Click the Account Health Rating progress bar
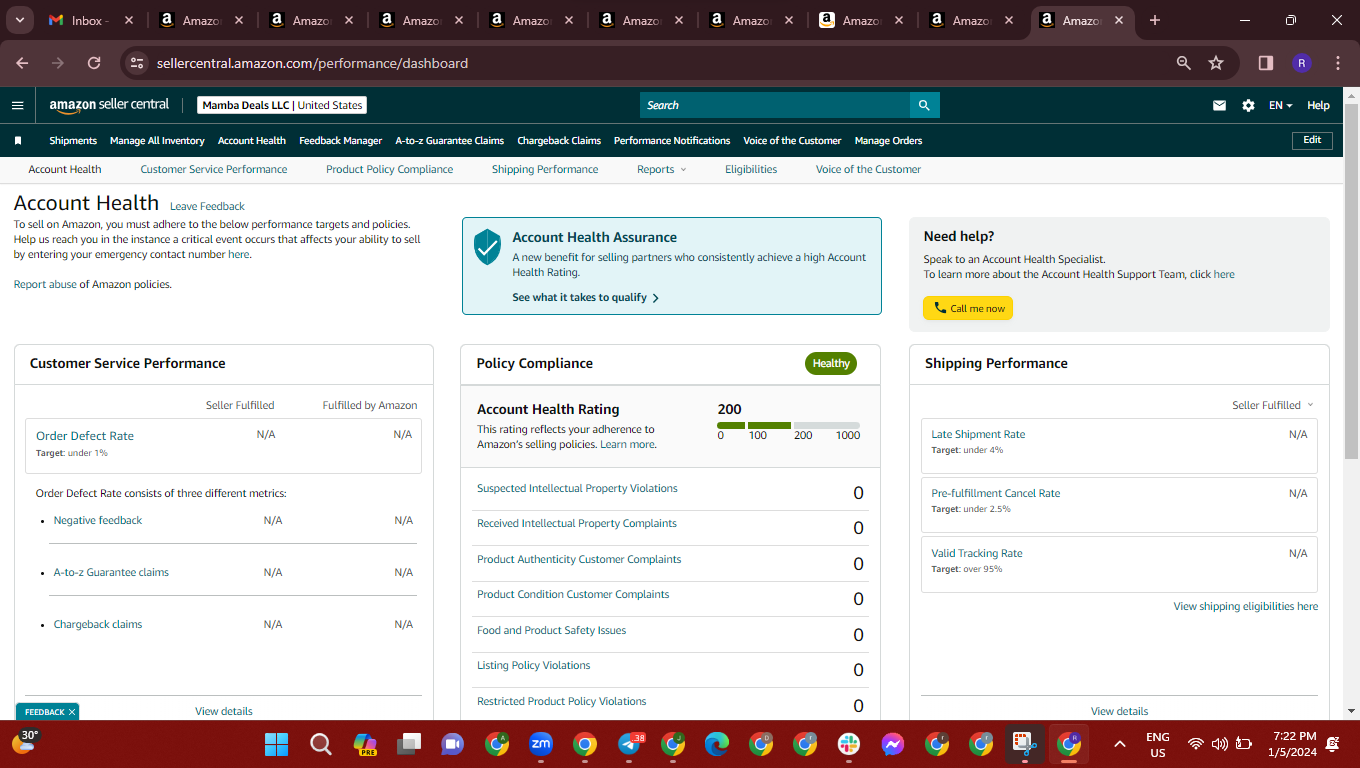This screenshot has height=768, width=1360. point(788,425)
